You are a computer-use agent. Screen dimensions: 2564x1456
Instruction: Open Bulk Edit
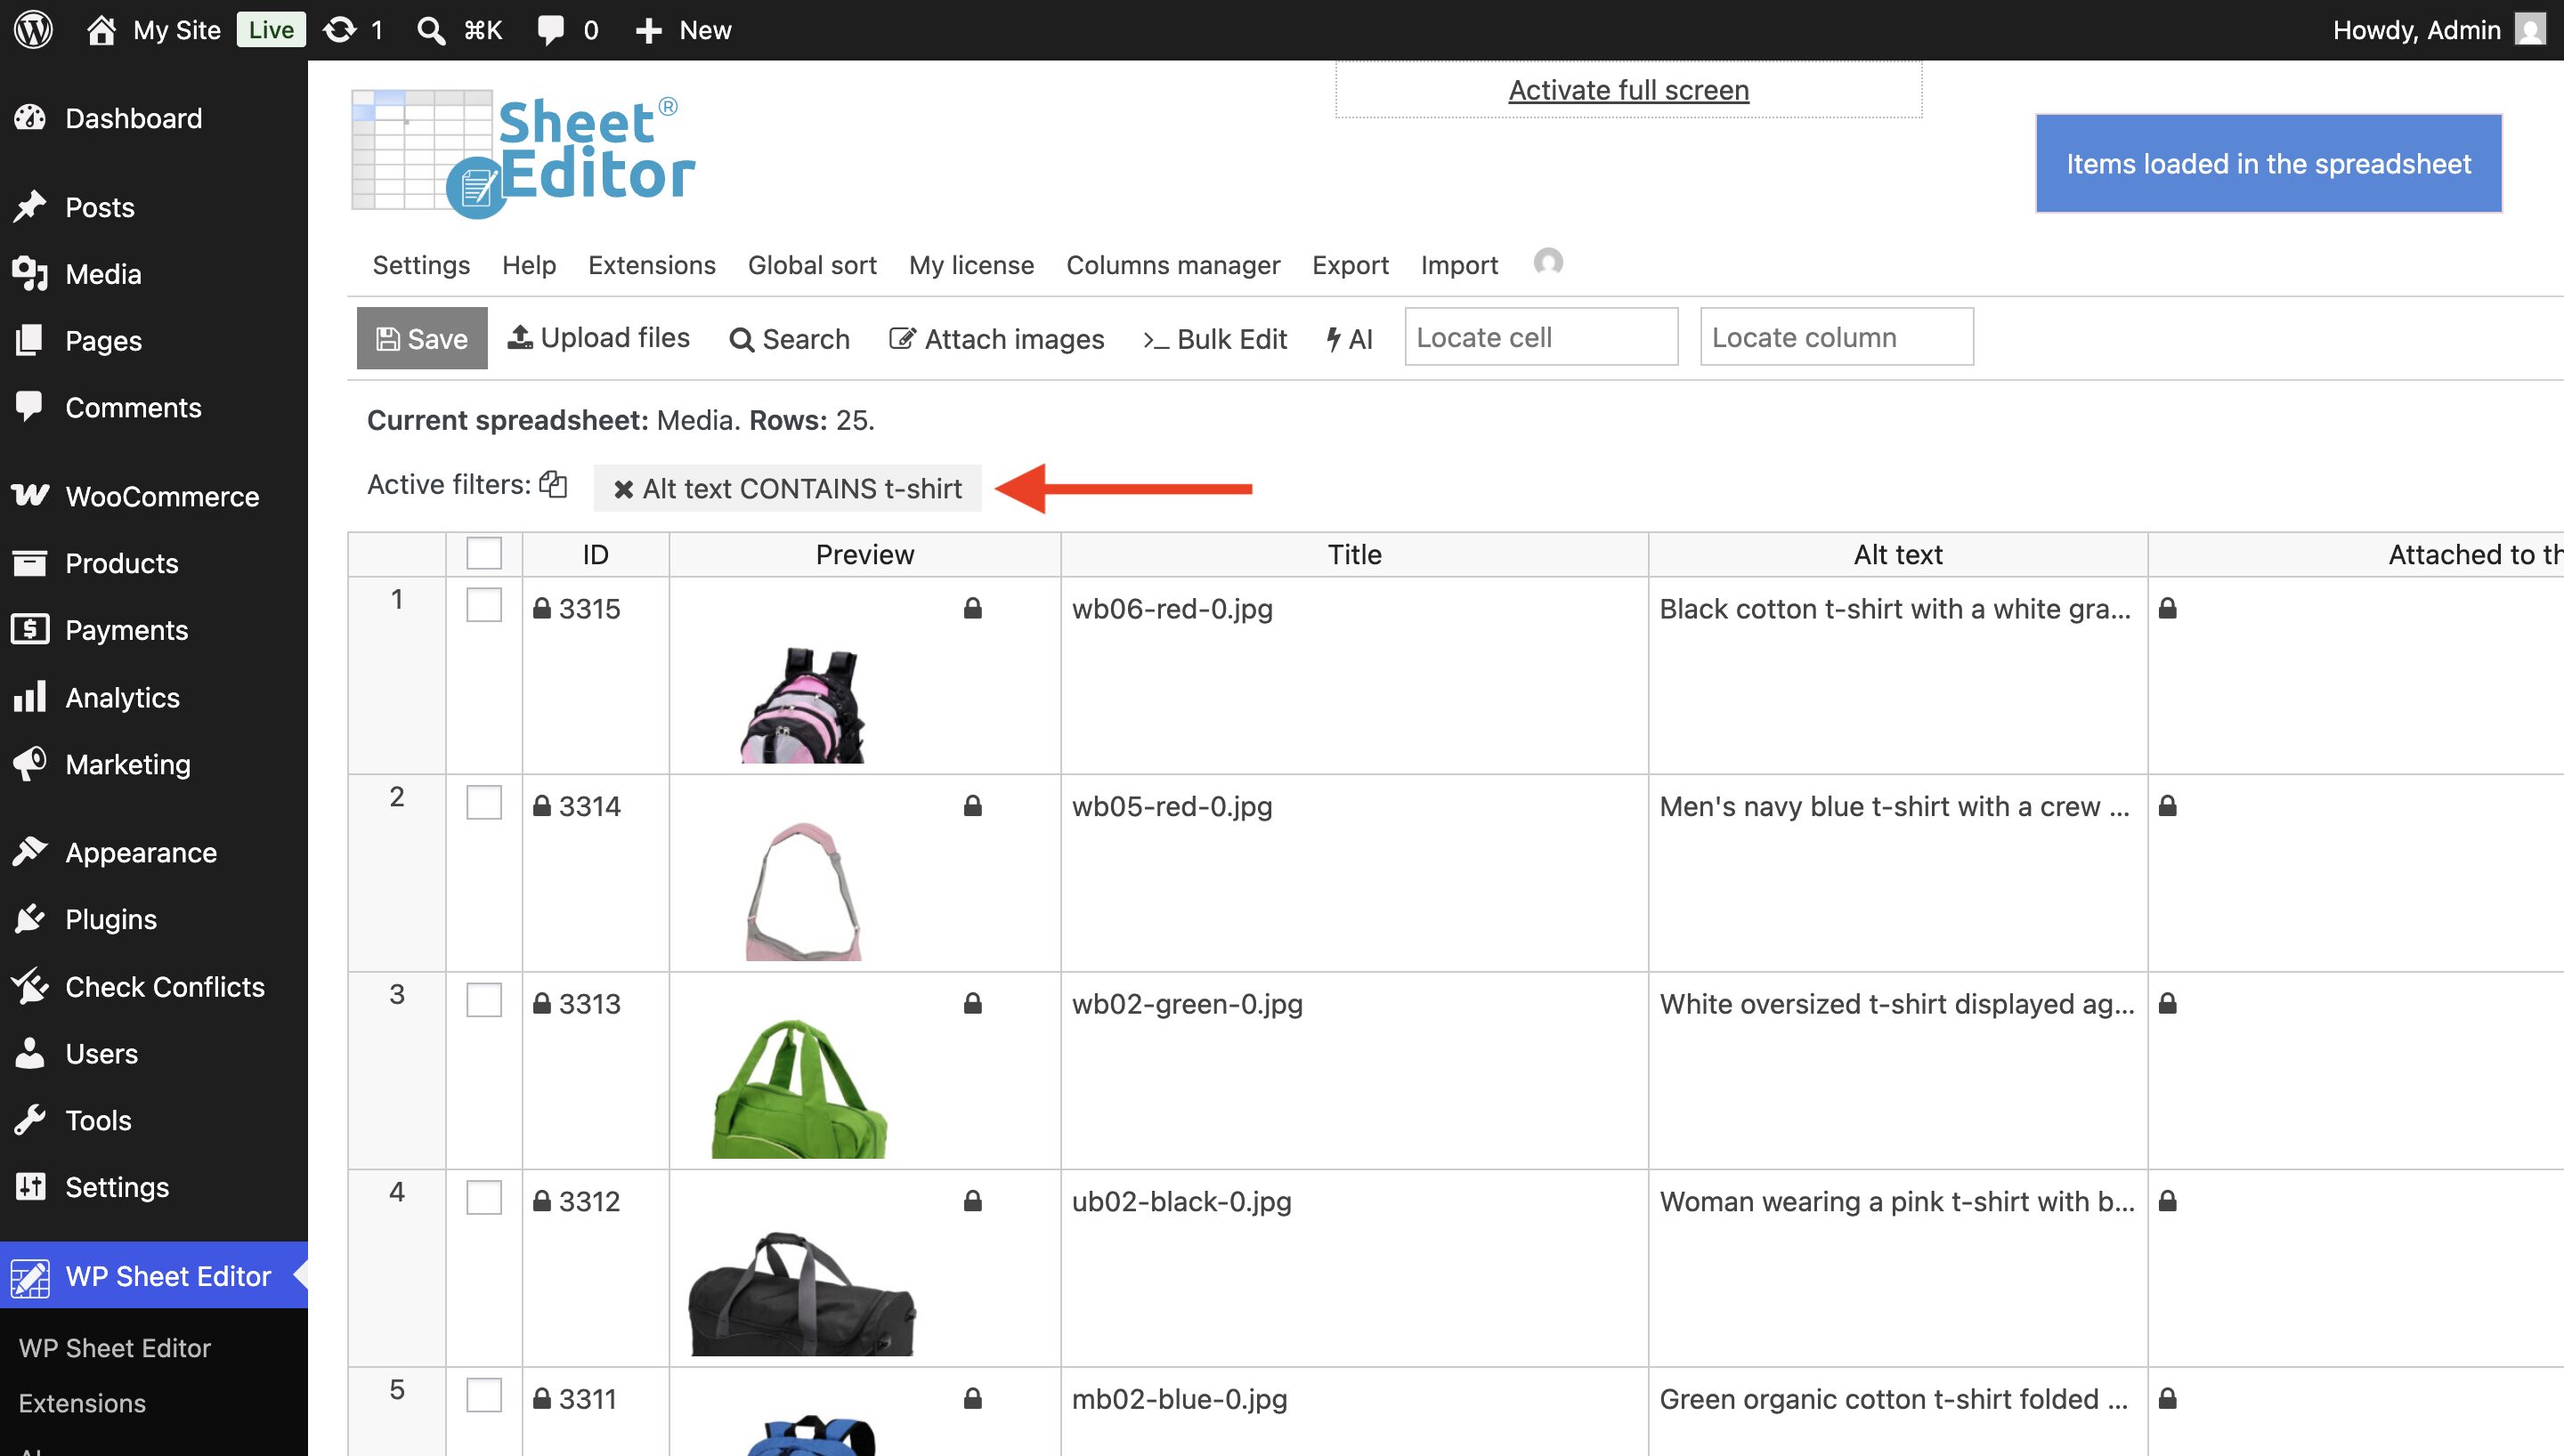coord(1215,339)
